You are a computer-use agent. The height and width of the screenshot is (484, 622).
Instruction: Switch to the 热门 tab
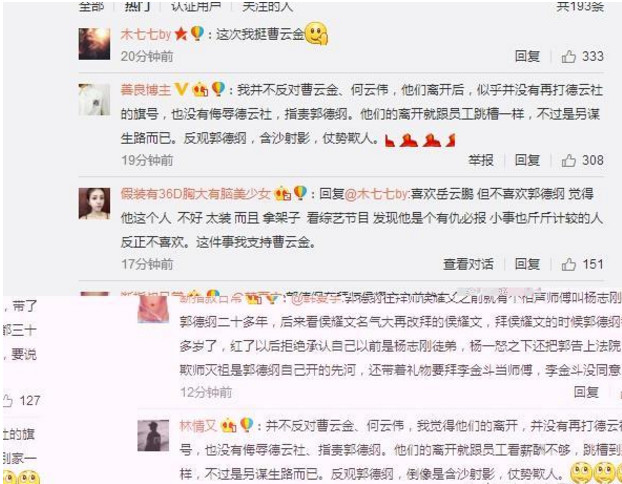pos(137,6)
